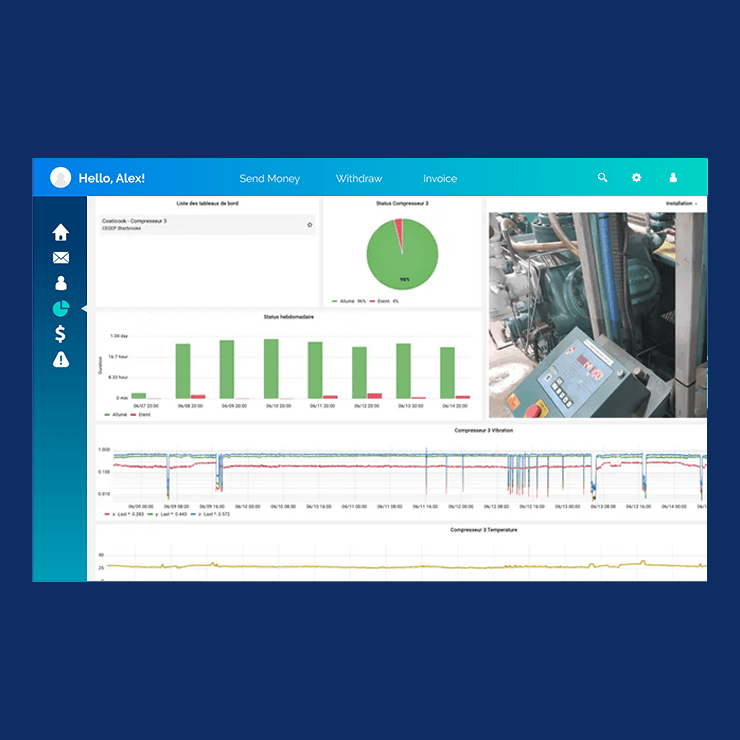Click the Status hebdomadaire panel title
Image resolution: width=740 pixels, height=740 pixels.
pos(289,317)
